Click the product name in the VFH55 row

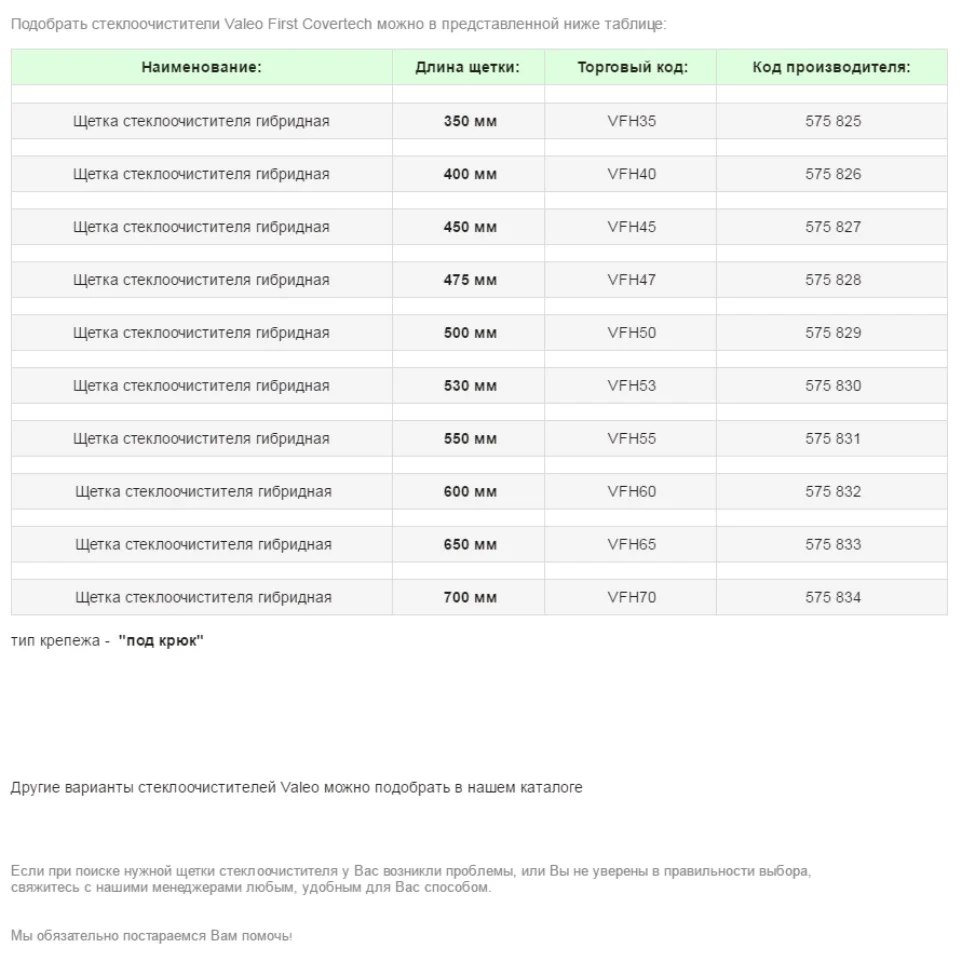click(x=201, y=439)
